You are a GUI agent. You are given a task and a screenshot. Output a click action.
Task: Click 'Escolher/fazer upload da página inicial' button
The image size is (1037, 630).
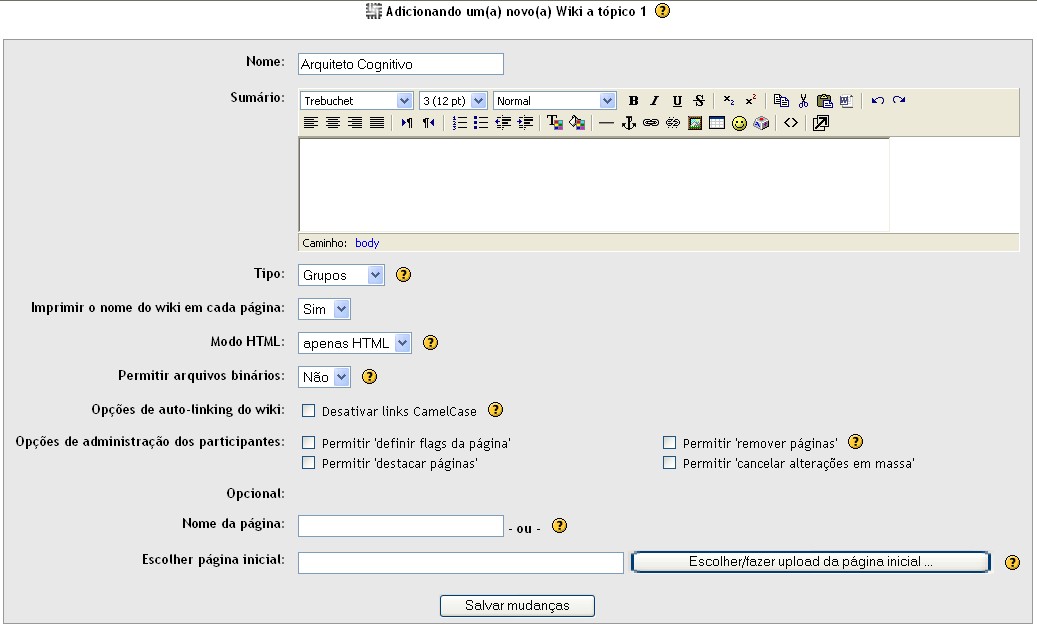tap(811, 562)
